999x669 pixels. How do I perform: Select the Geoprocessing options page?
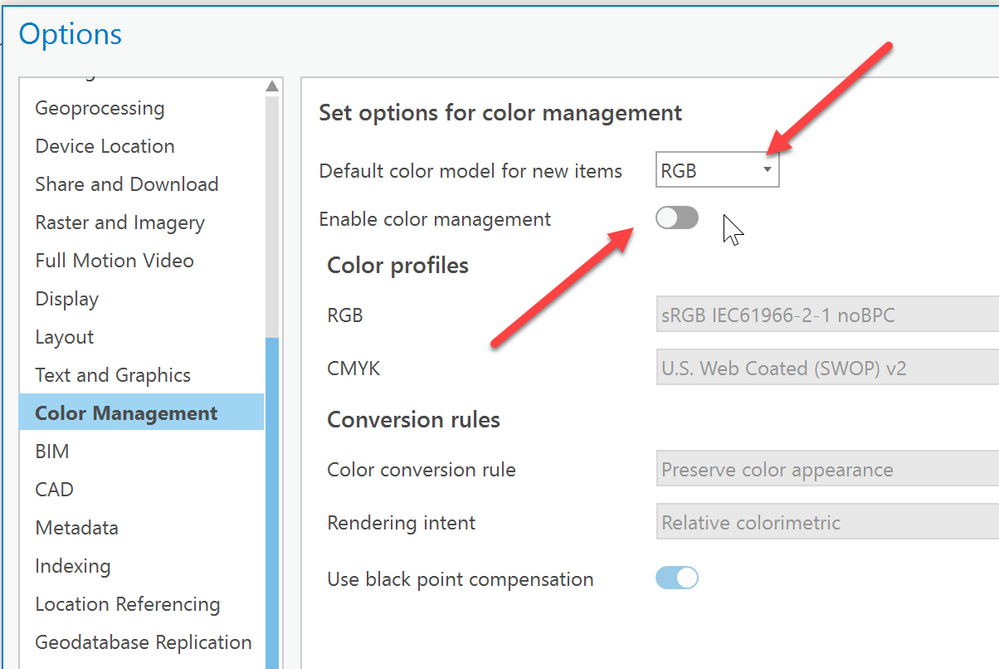coord(98,108)
